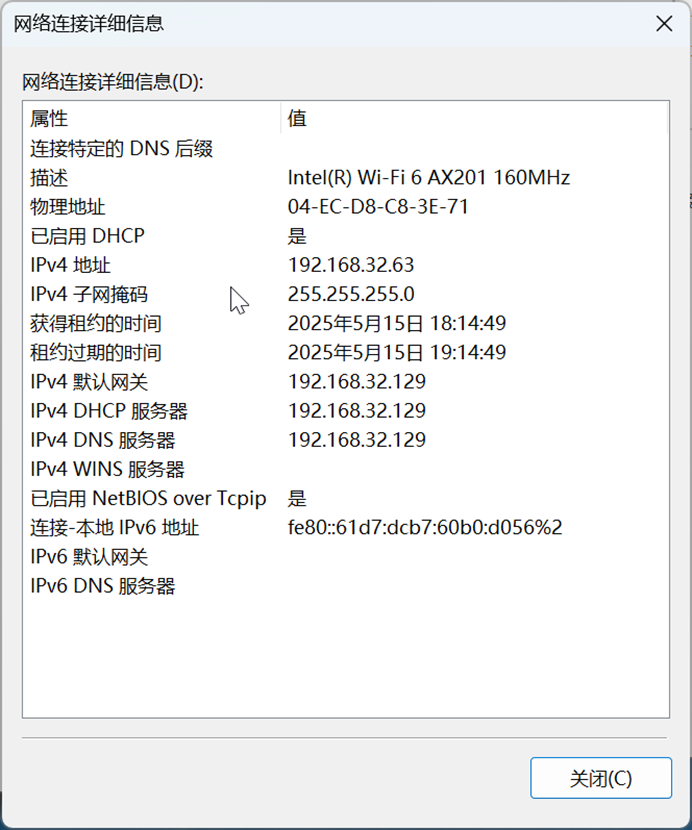
Task: Click the 关闭(C) button
Action: pyautogui.click(x=600, y=778)
